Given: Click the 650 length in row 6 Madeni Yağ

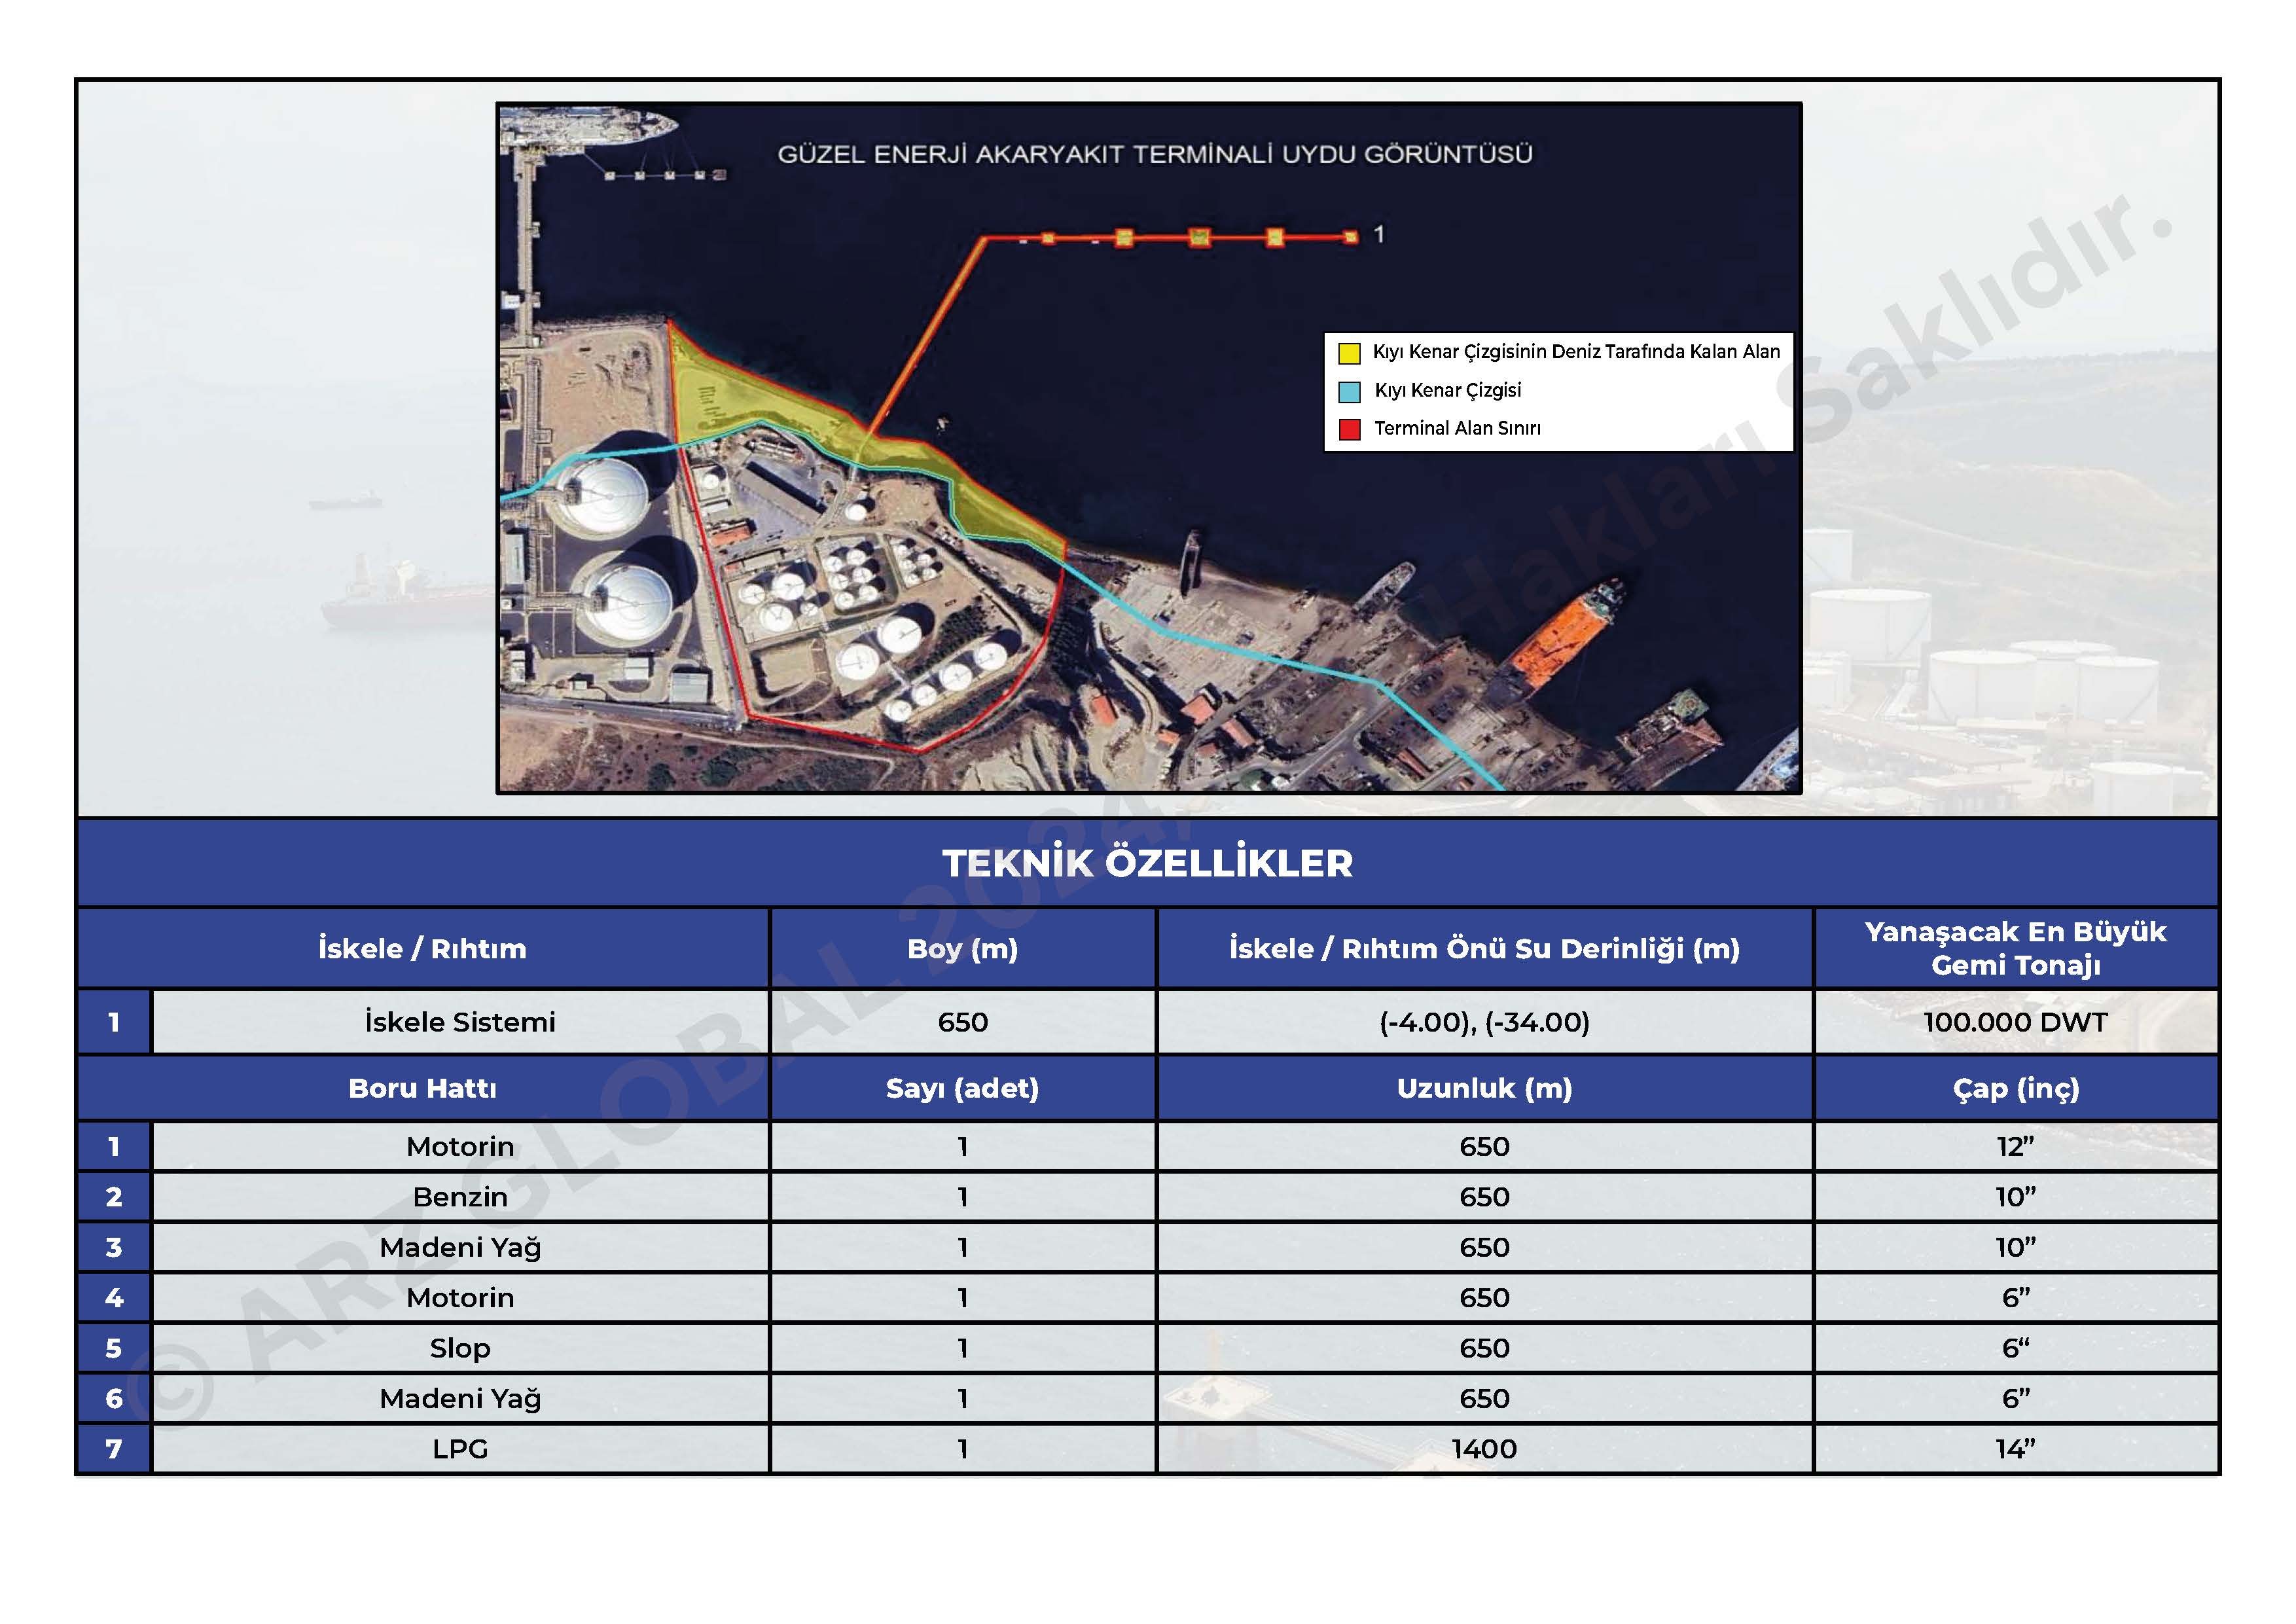Looking at the screenshot, I should tap(1484, 1398).
